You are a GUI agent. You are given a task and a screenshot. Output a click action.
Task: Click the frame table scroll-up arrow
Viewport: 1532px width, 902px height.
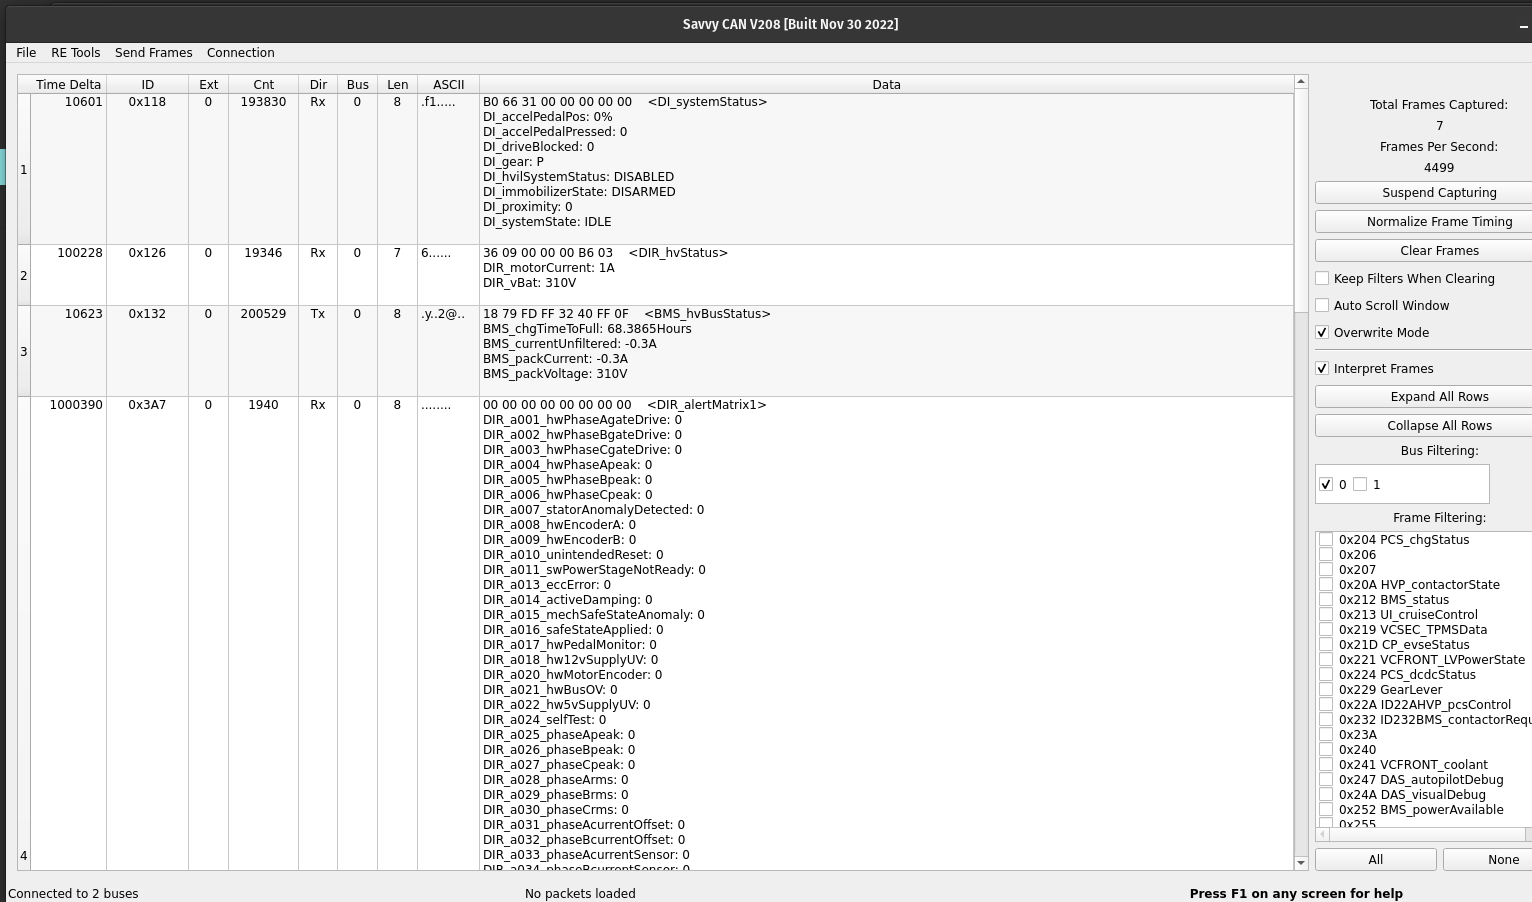point(1301,81)
